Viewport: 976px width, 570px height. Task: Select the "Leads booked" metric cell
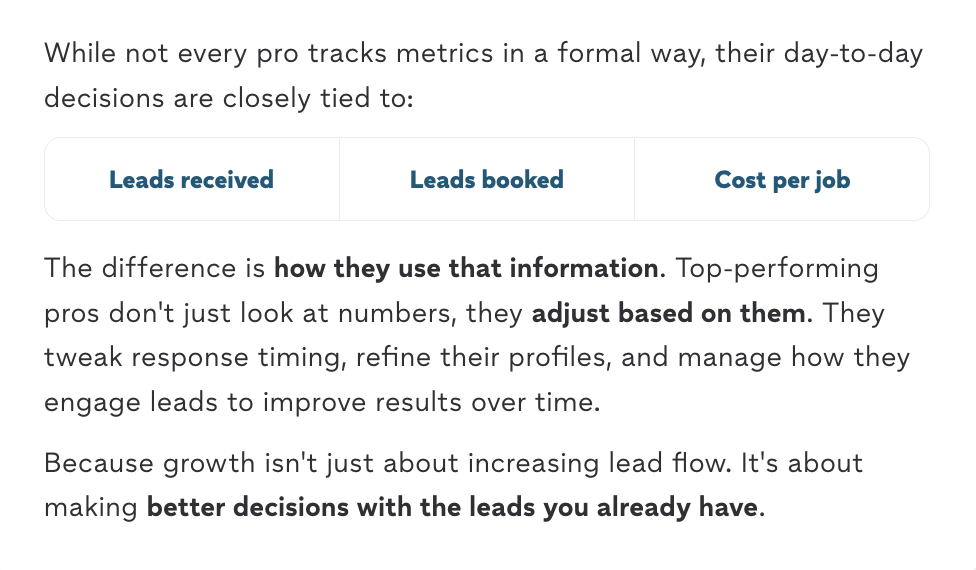click(487, 179)
